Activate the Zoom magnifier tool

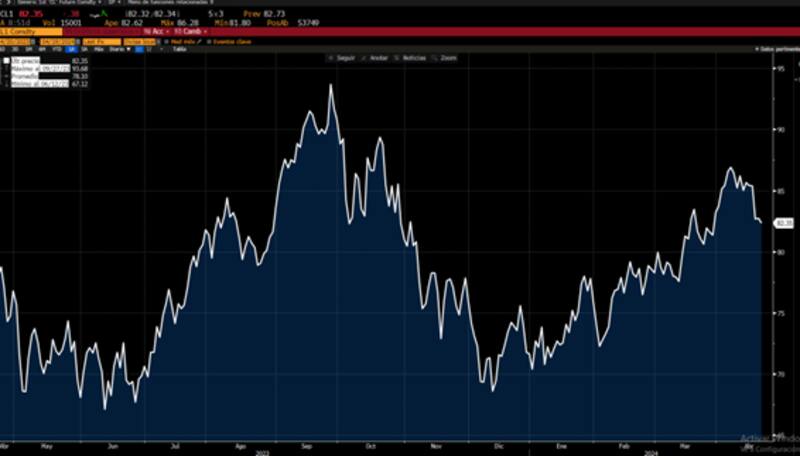click(x=445, y=58)
